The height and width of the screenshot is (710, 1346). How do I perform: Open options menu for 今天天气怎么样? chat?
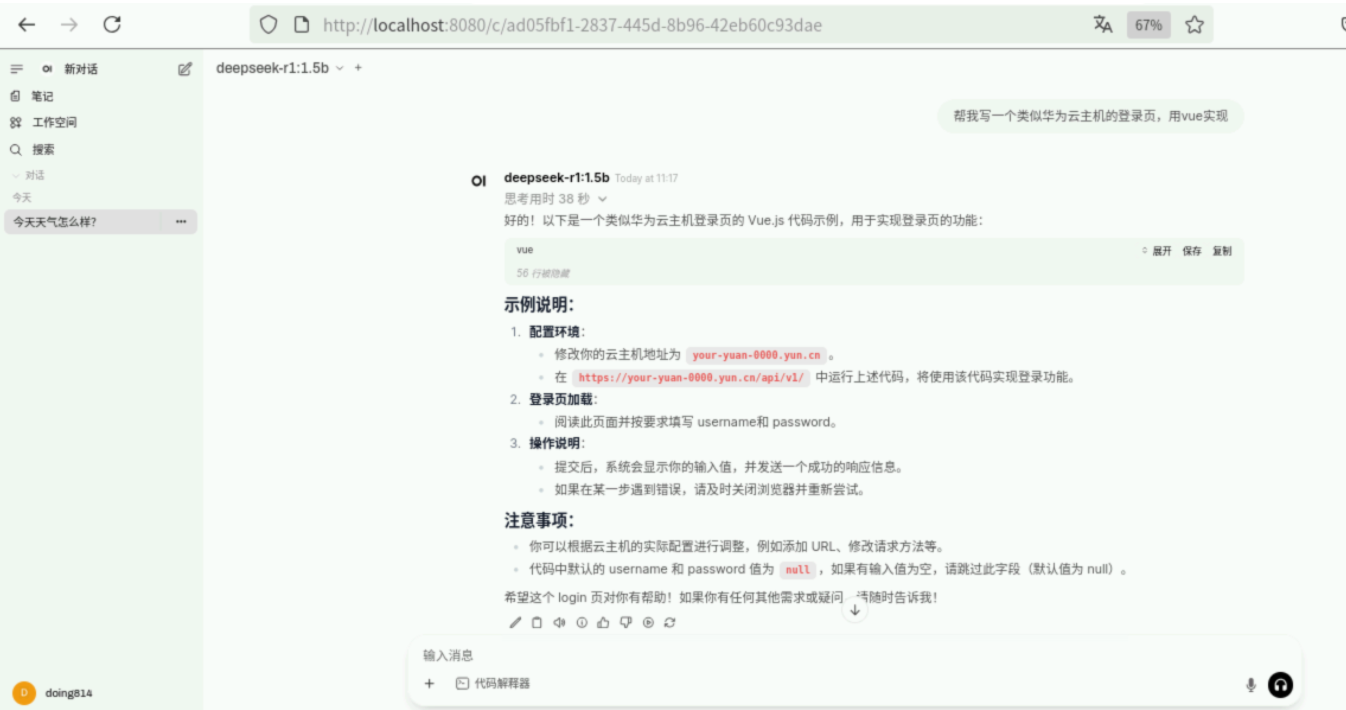click(181, 221)
